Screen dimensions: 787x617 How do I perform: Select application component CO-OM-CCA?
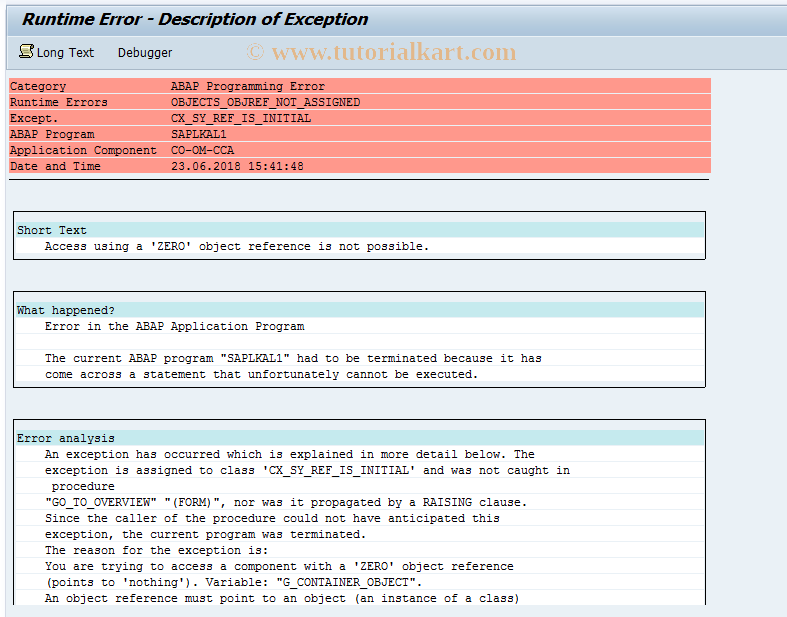coord(202,151)
